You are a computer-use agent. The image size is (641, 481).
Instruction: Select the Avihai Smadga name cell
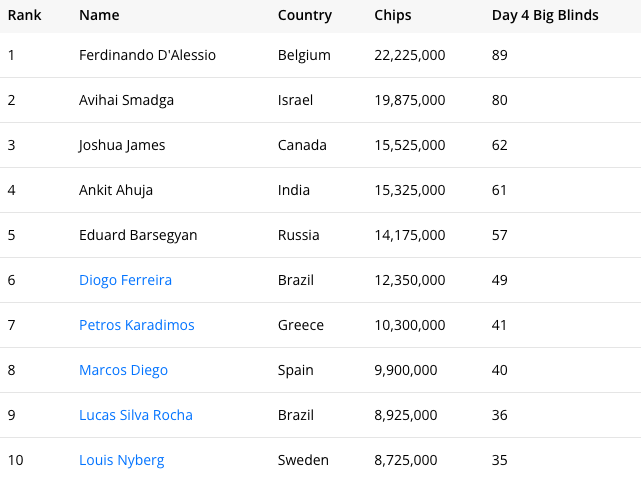pos(126,100)
